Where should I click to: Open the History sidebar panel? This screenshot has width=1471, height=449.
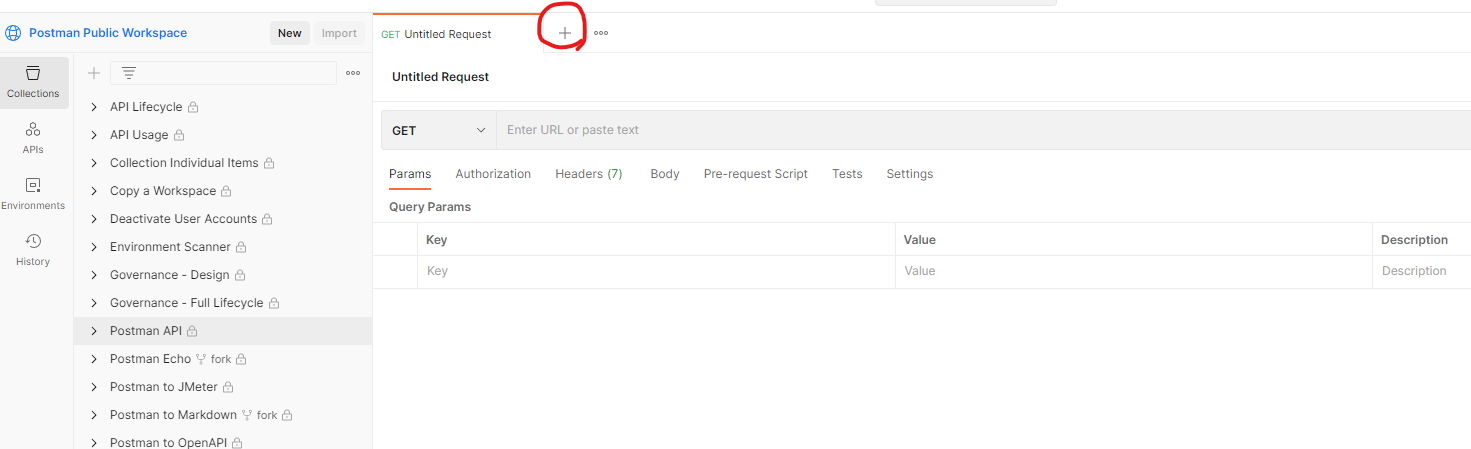(x=33, y=250)
